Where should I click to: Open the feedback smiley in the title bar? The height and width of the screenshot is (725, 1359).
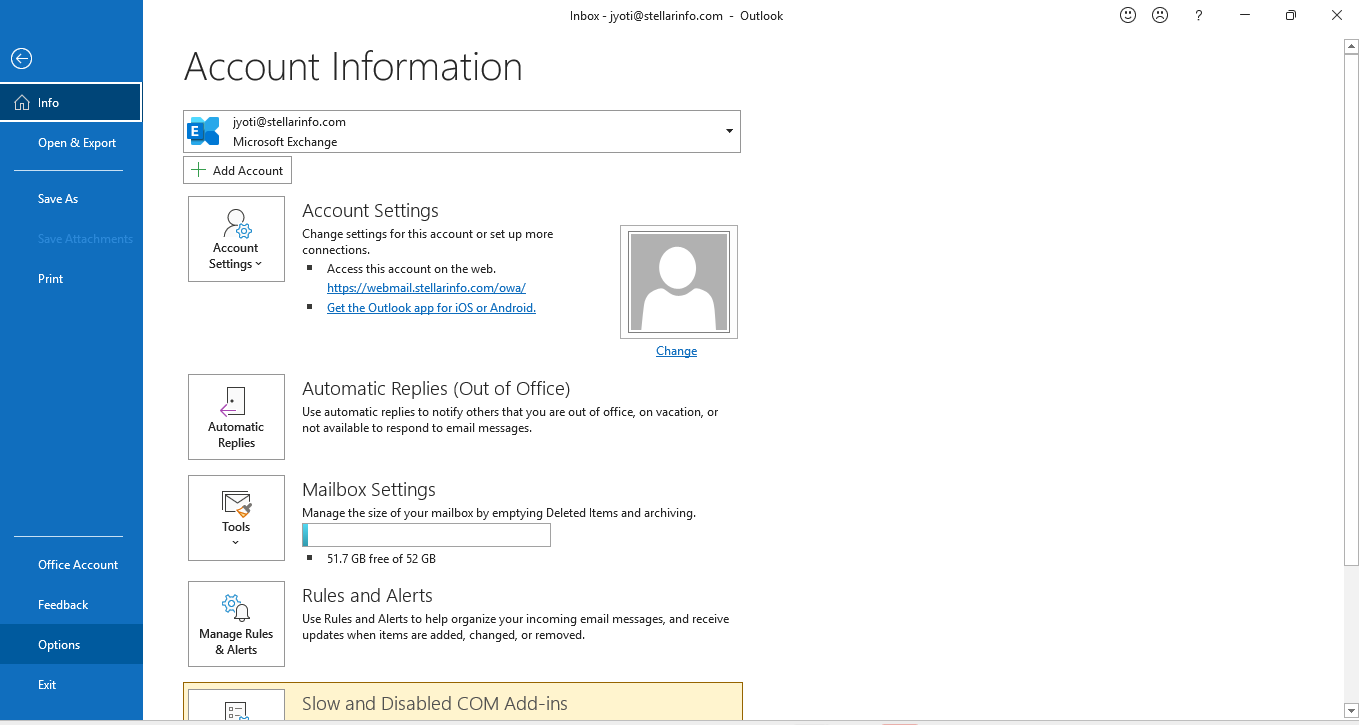click(1128, 15)
